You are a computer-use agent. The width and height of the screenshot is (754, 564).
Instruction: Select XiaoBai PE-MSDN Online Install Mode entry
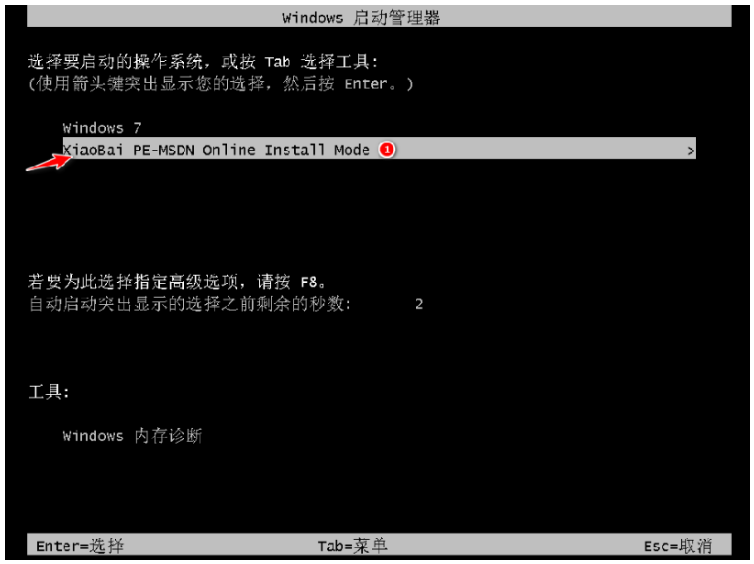pos(379,149)
